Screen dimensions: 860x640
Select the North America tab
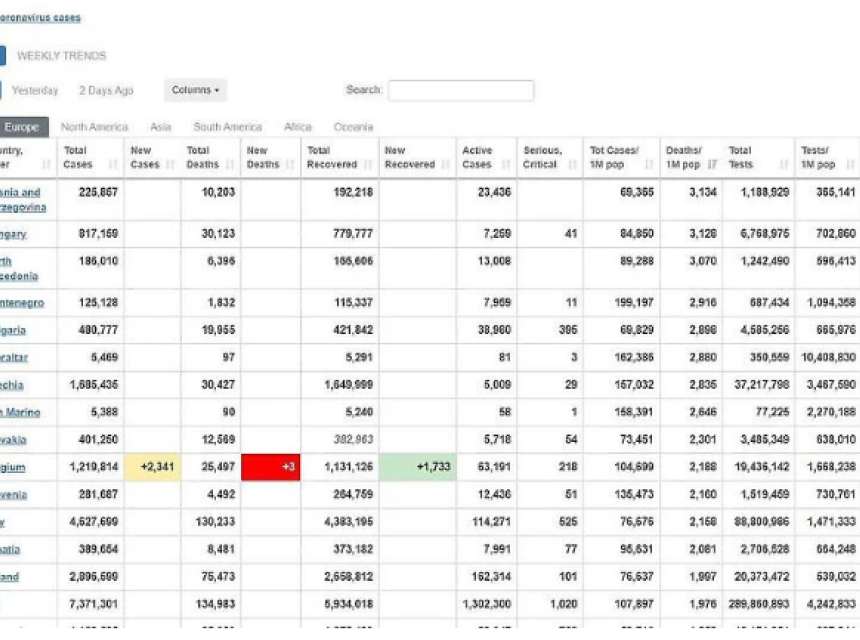click(x=94, y=127)
